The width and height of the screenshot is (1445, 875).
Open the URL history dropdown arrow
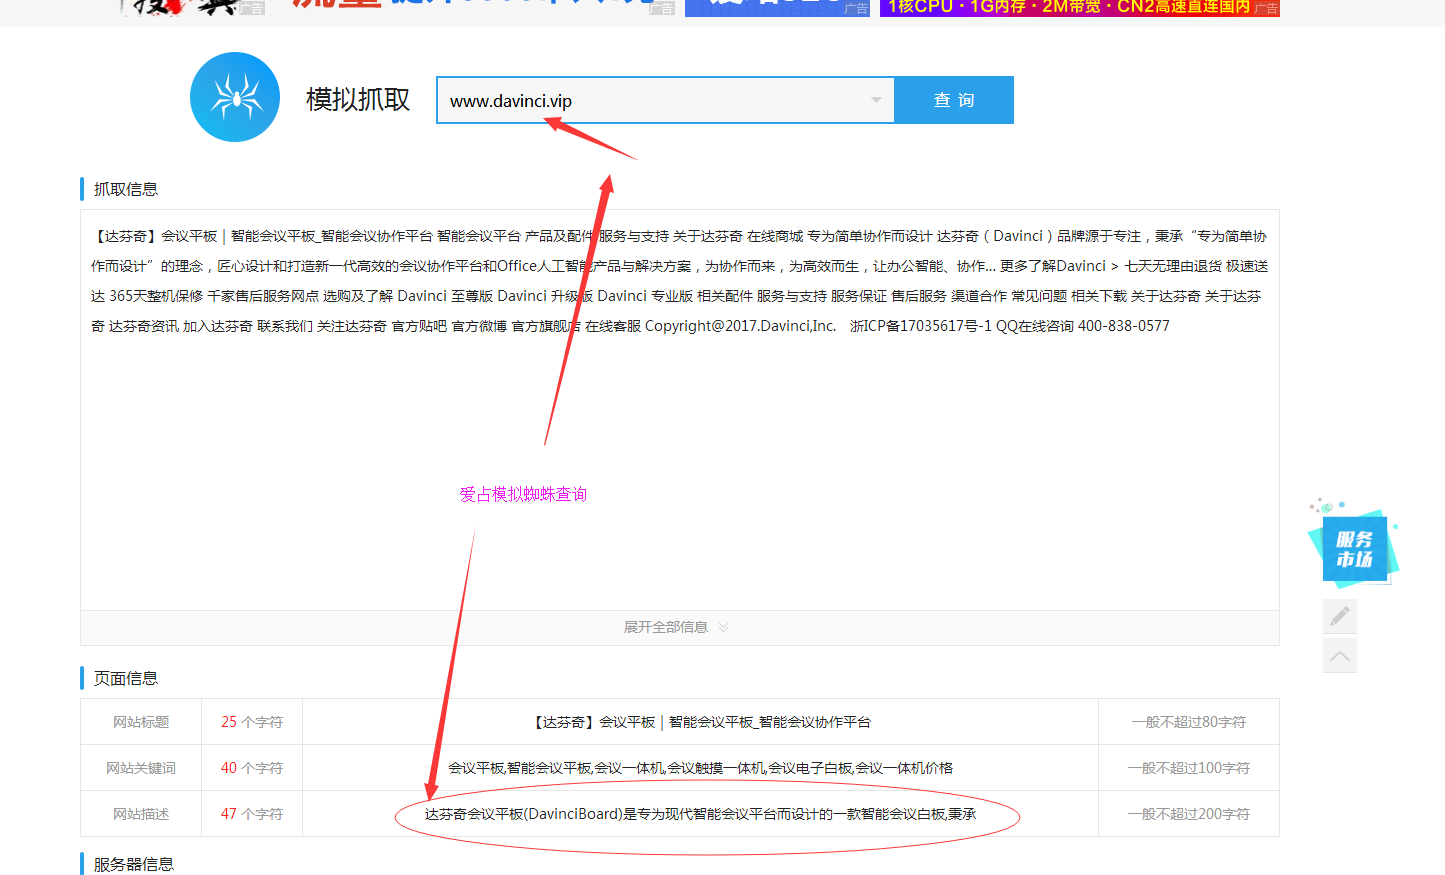pyautogui.click(x=876, y=100)
